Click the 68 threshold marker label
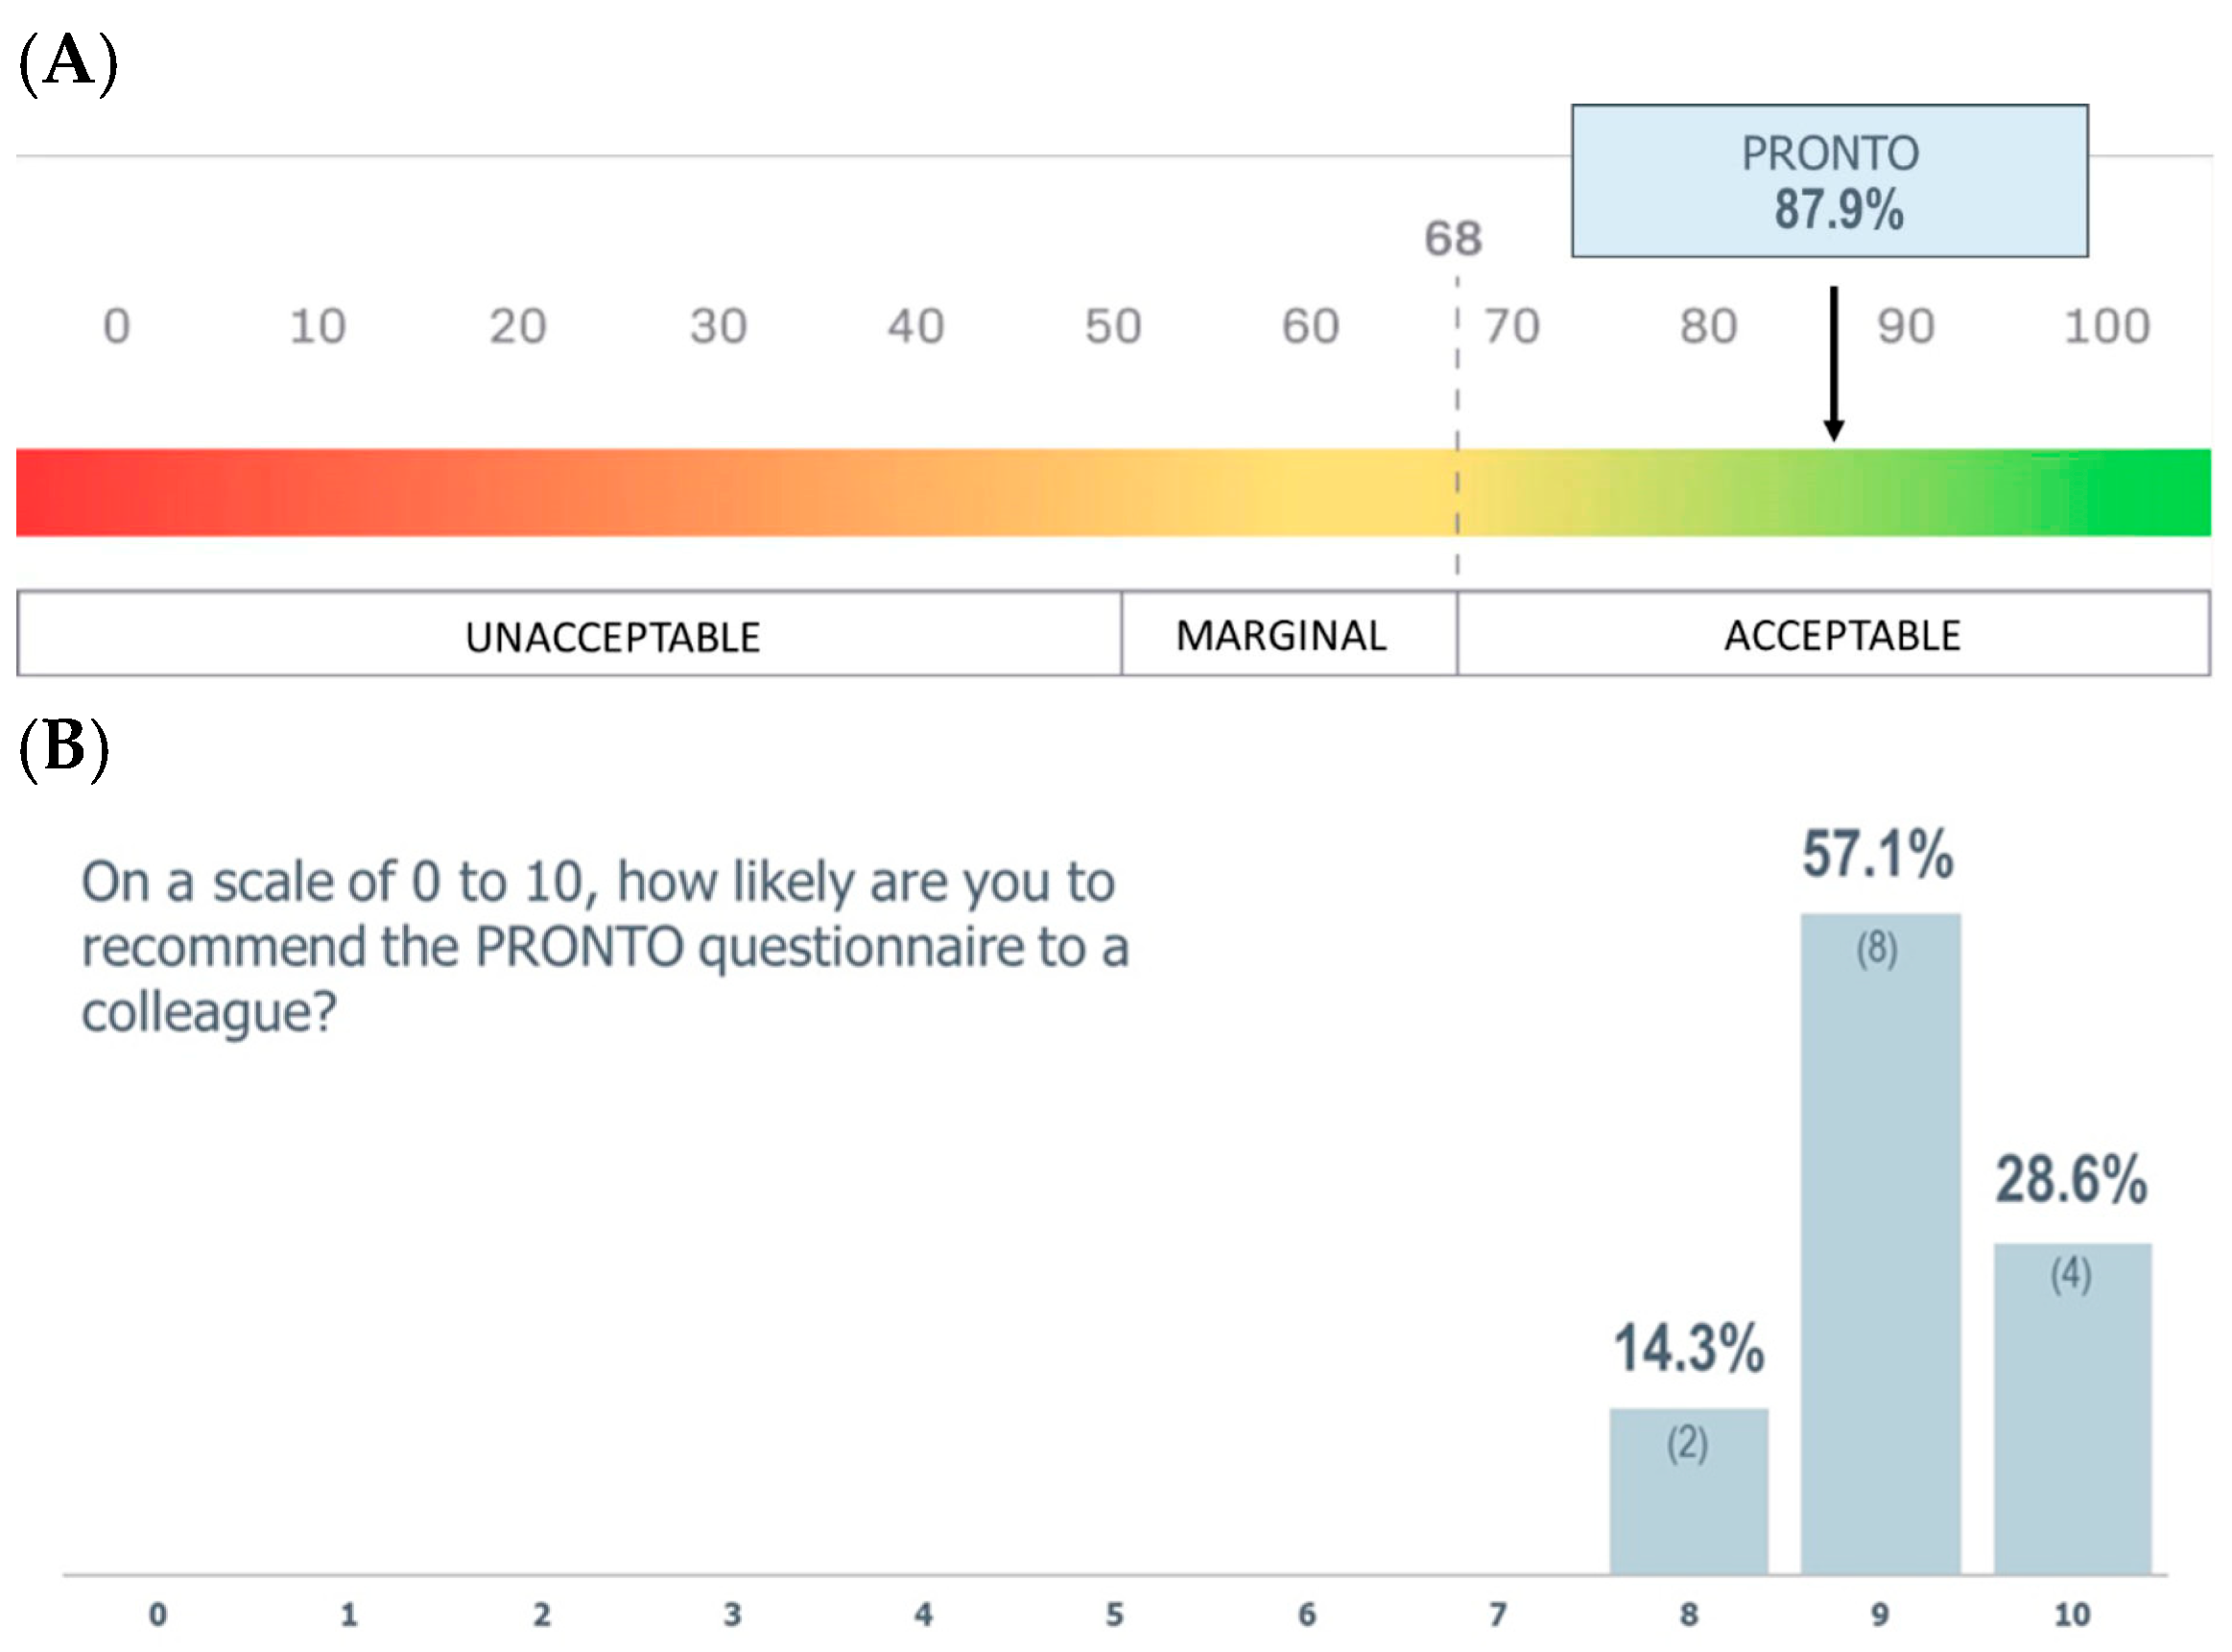 pos(1452,239)
